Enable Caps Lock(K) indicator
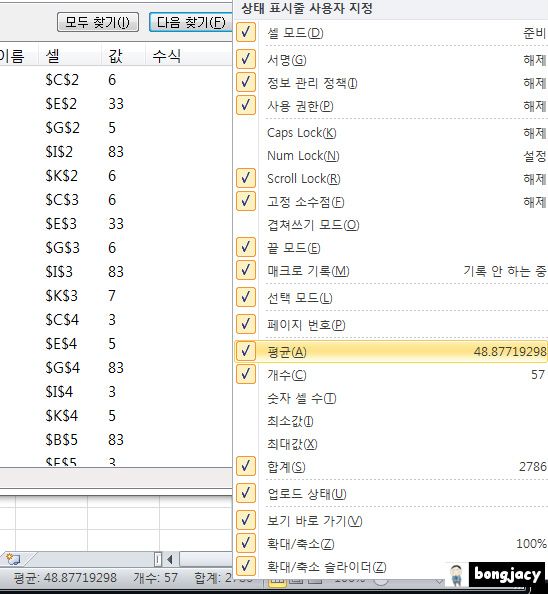Viewport: 548px width, 594px height. click(x=391, y=133)
